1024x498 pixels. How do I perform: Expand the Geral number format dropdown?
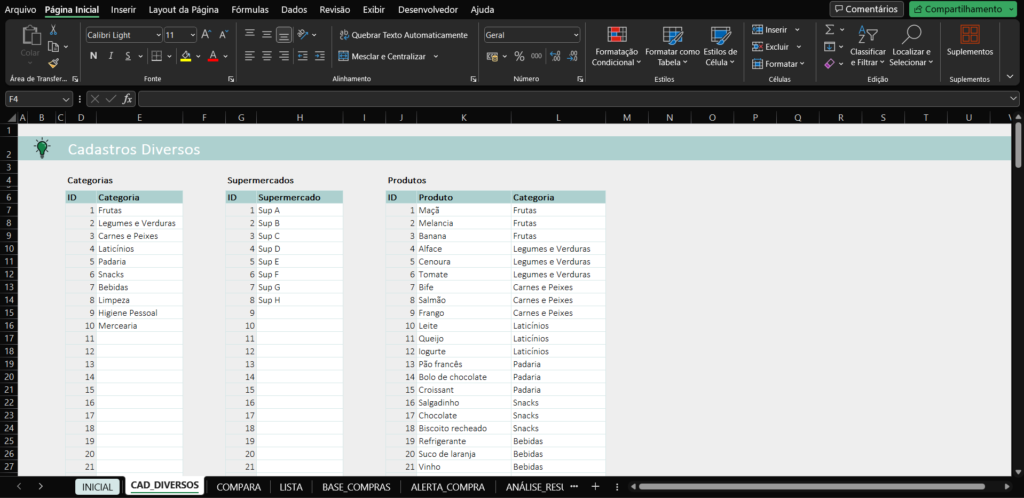575,35
